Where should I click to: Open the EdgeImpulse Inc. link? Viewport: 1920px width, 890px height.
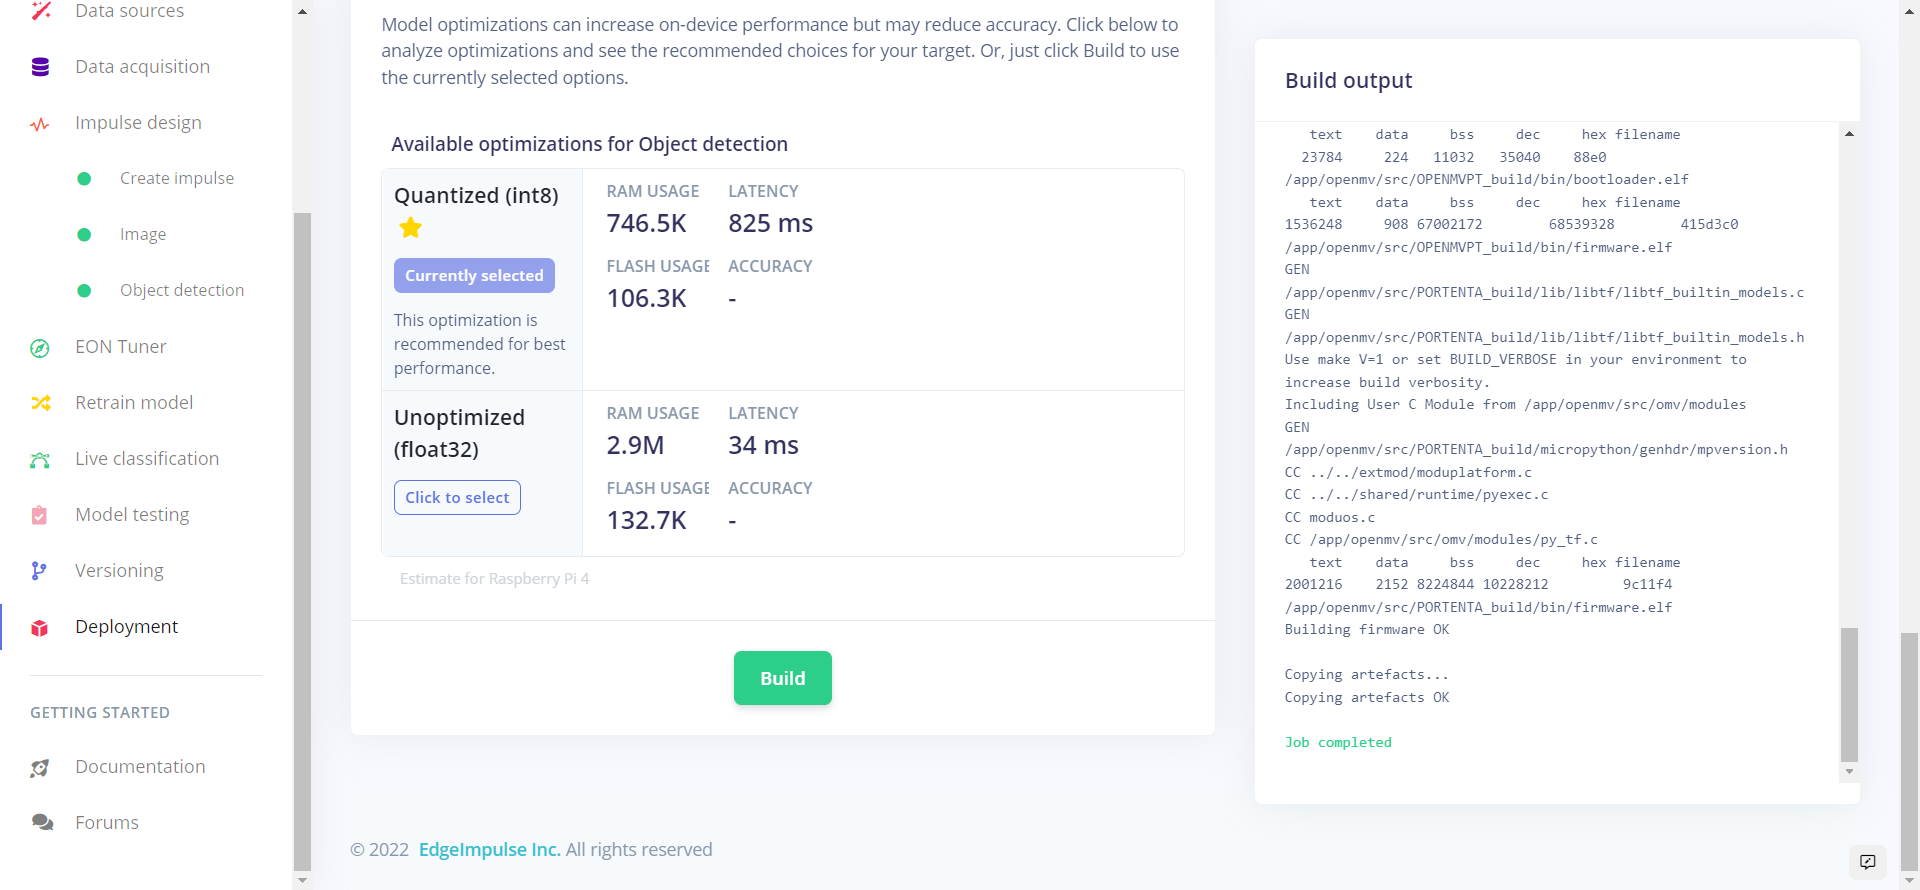tap(489, 850)
